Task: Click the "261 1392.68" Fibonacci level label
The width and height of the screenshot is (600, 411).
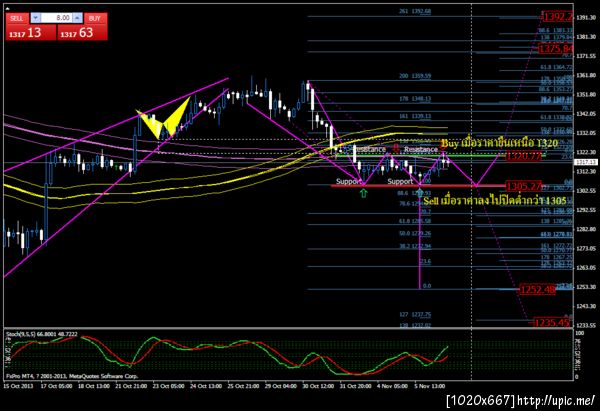Action: pyautogui.click(x=415, y=11)
